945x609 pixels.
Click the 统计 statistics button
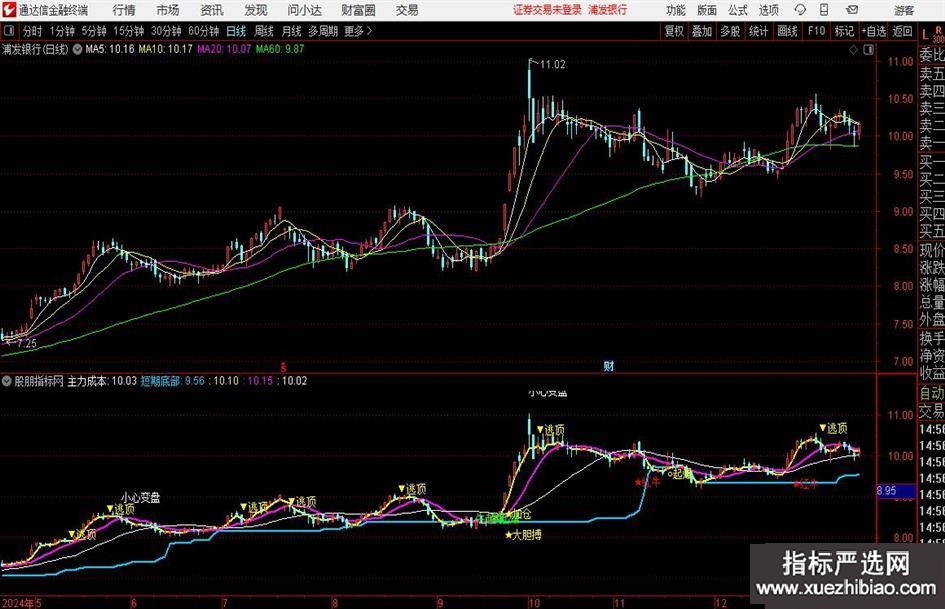tap(758, 31)
